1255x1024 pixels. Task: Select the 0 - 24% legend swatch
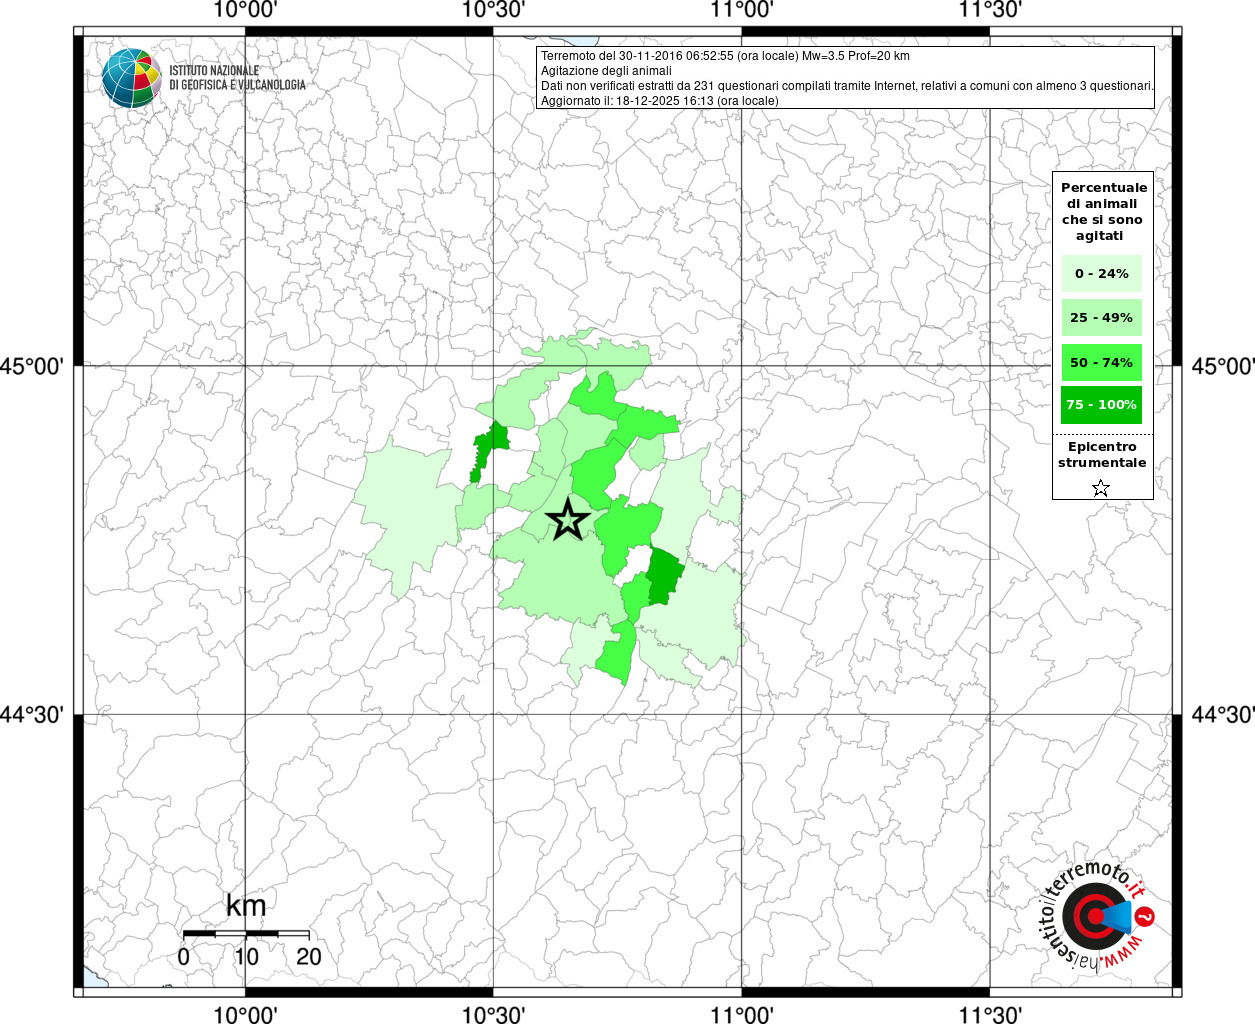[1102, 273]
